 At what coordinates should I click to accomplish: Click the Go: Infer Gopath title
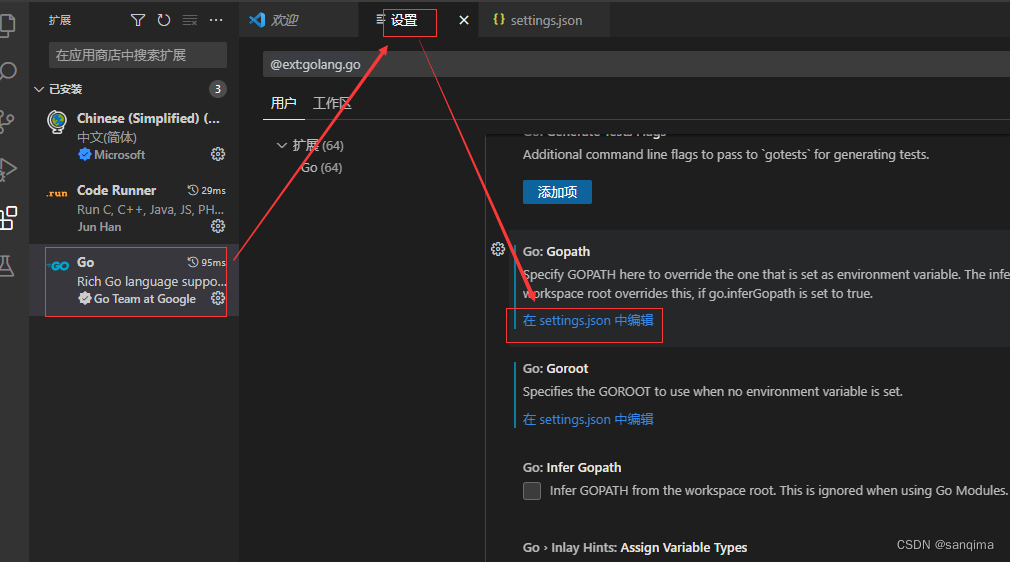pyautogui.click(x=572, y=467)
